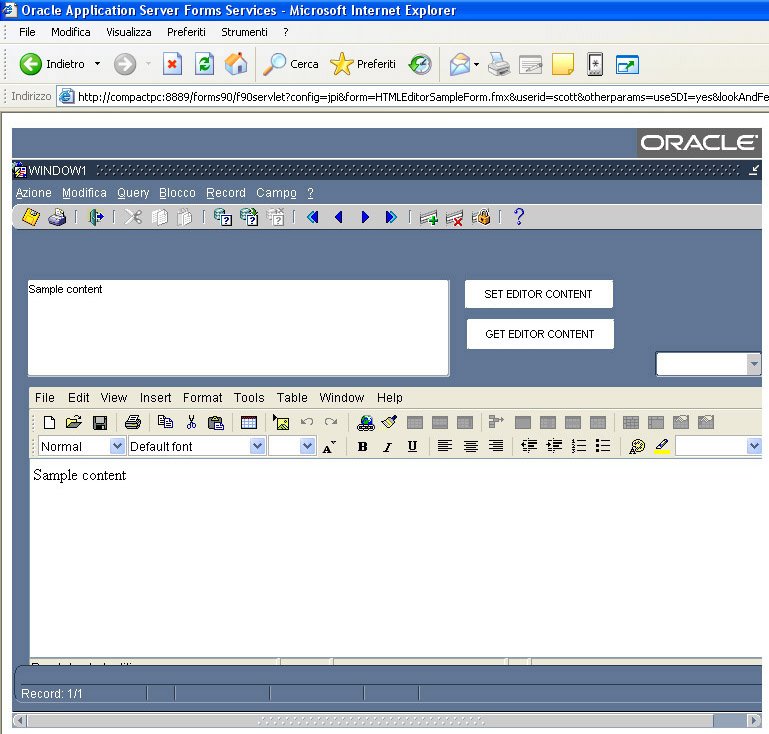Toggle Bold formatting
The width and height of the screenshot is (769, 734).
(x=362, y=446)
